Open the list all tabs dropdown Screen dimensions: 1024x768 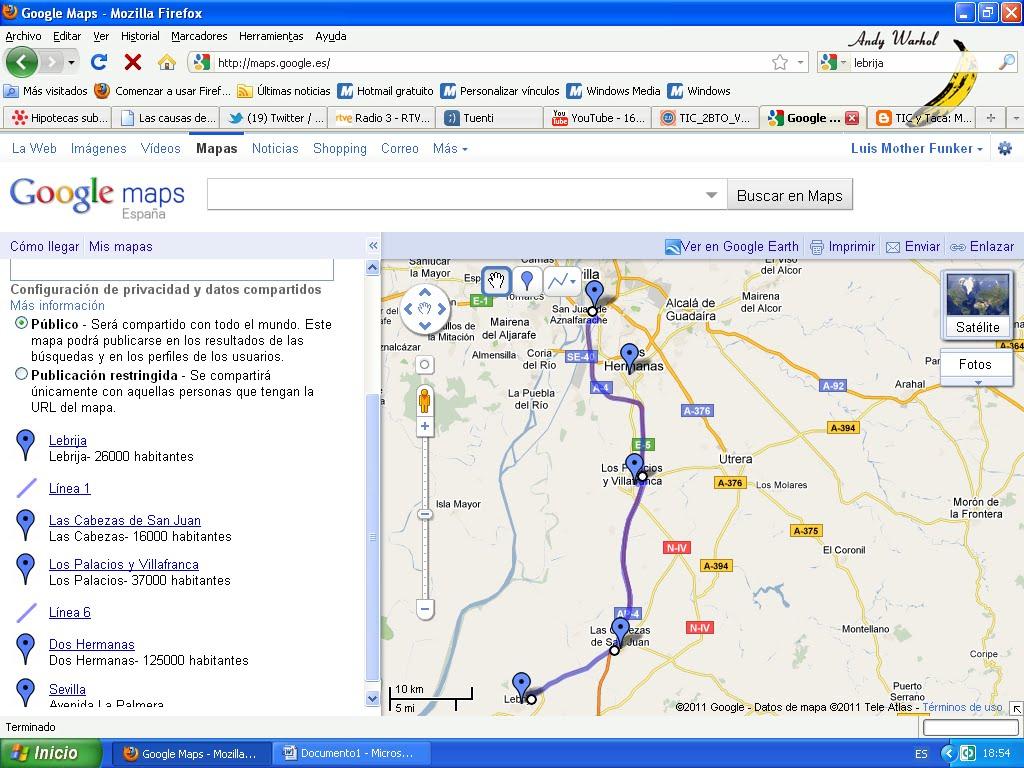pyautogui.click(x=1016, y=118)
